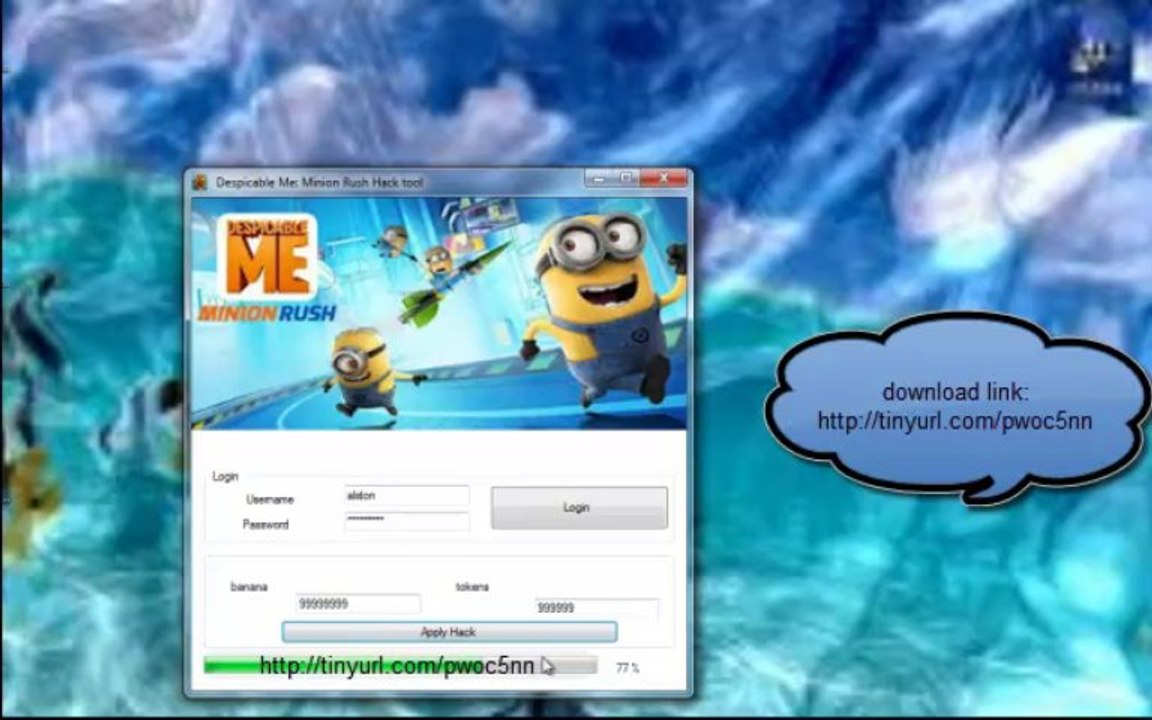Click the window title text
The width and height of the screenshot is (1152, 720).
320,182
